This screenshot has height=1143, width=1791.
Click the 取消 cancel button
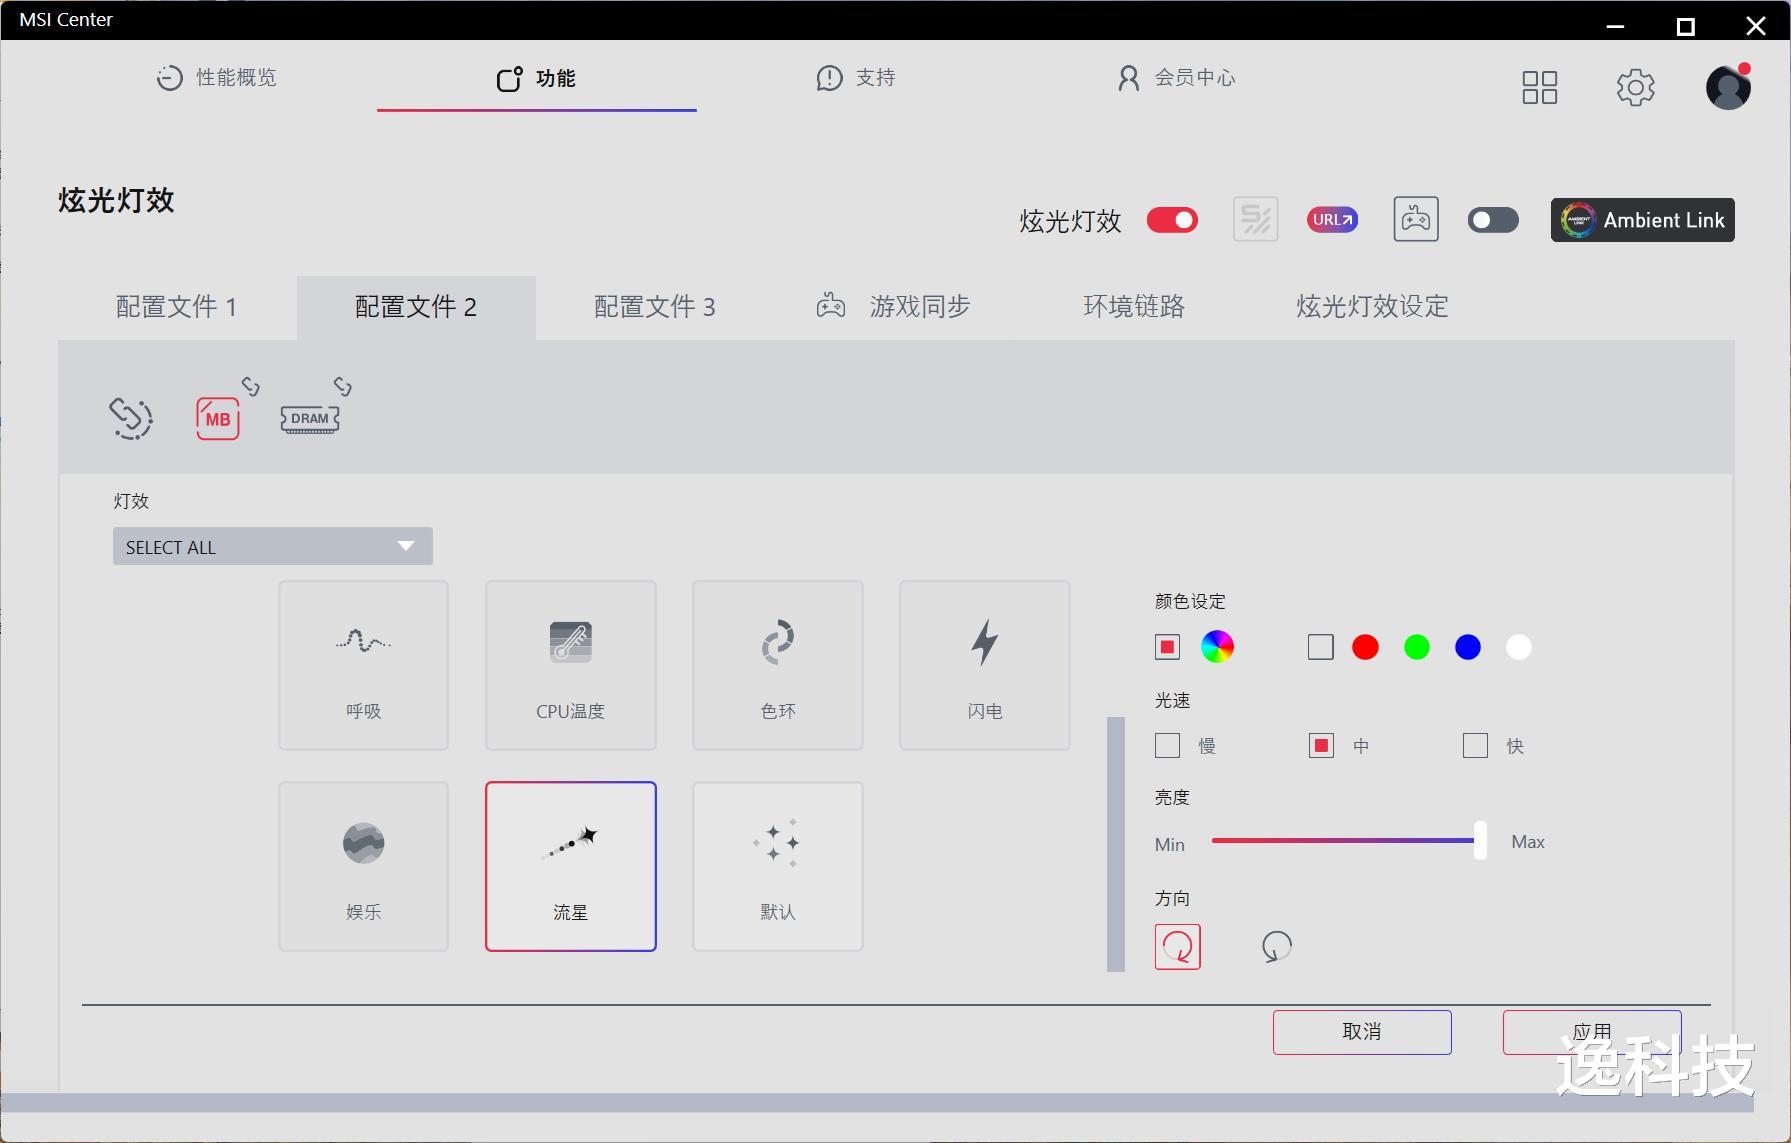(x=1362, y=1032)
